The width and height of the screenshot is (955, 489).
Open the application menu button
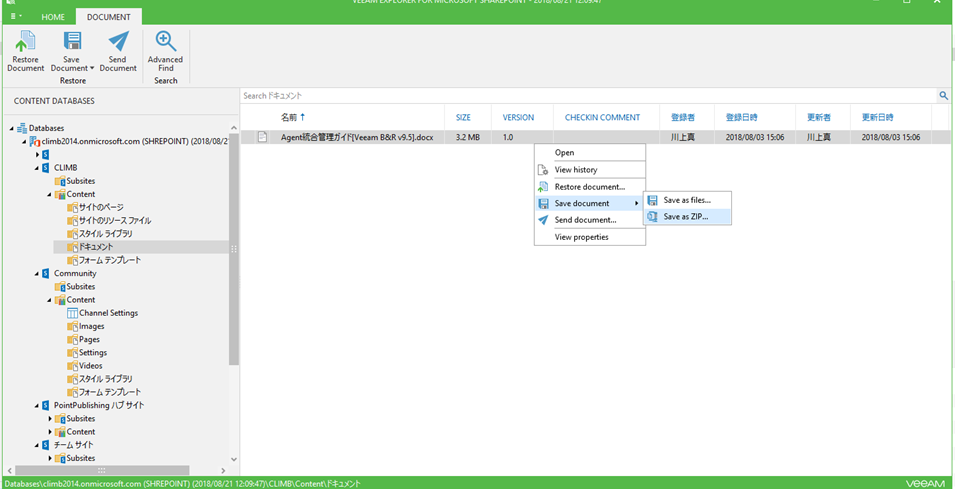[x=16, y=16]
